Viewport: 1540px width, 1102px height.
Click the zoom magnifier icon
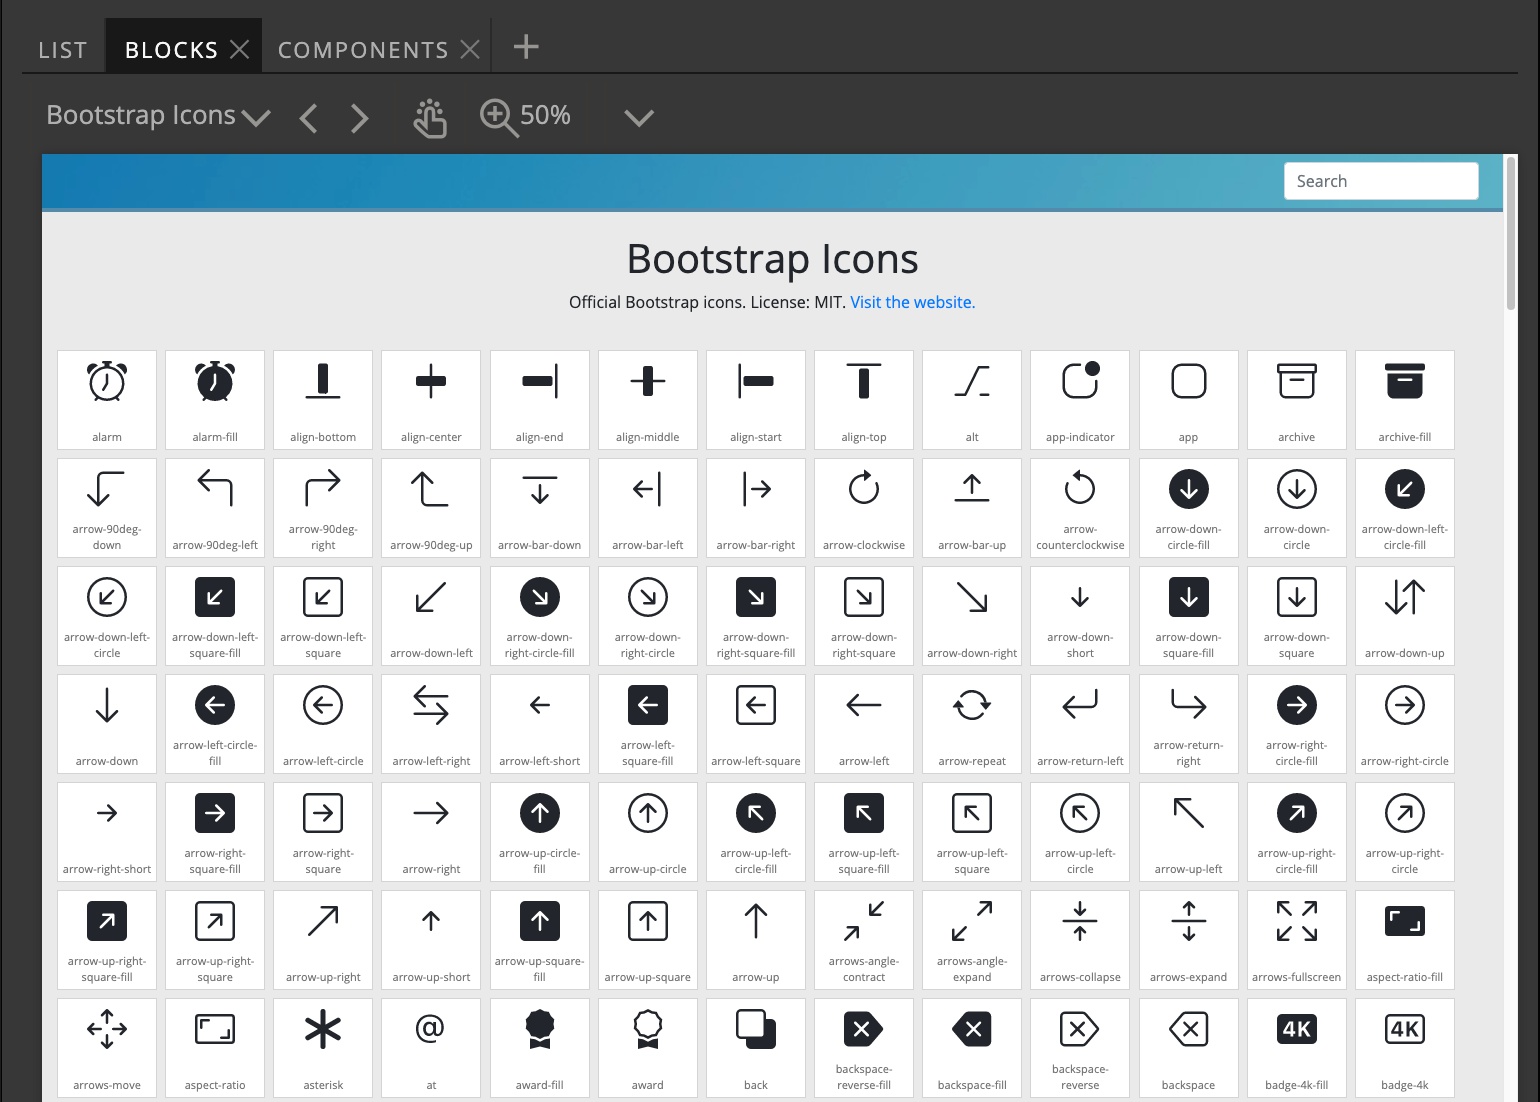[499, 118]
